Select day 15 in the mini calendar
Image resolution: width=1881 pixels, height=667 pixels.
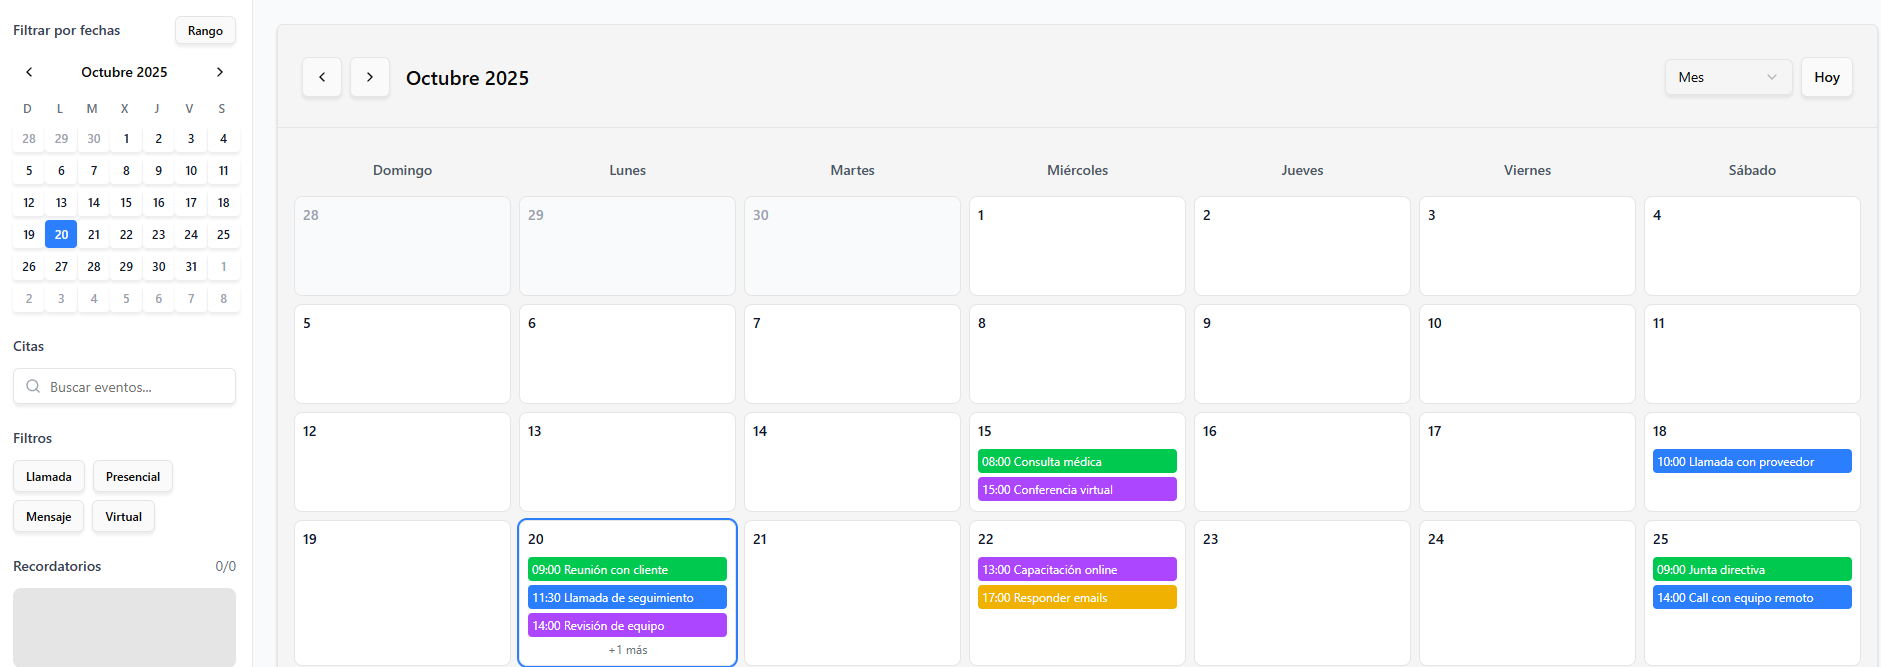click(x=126, y=203)
